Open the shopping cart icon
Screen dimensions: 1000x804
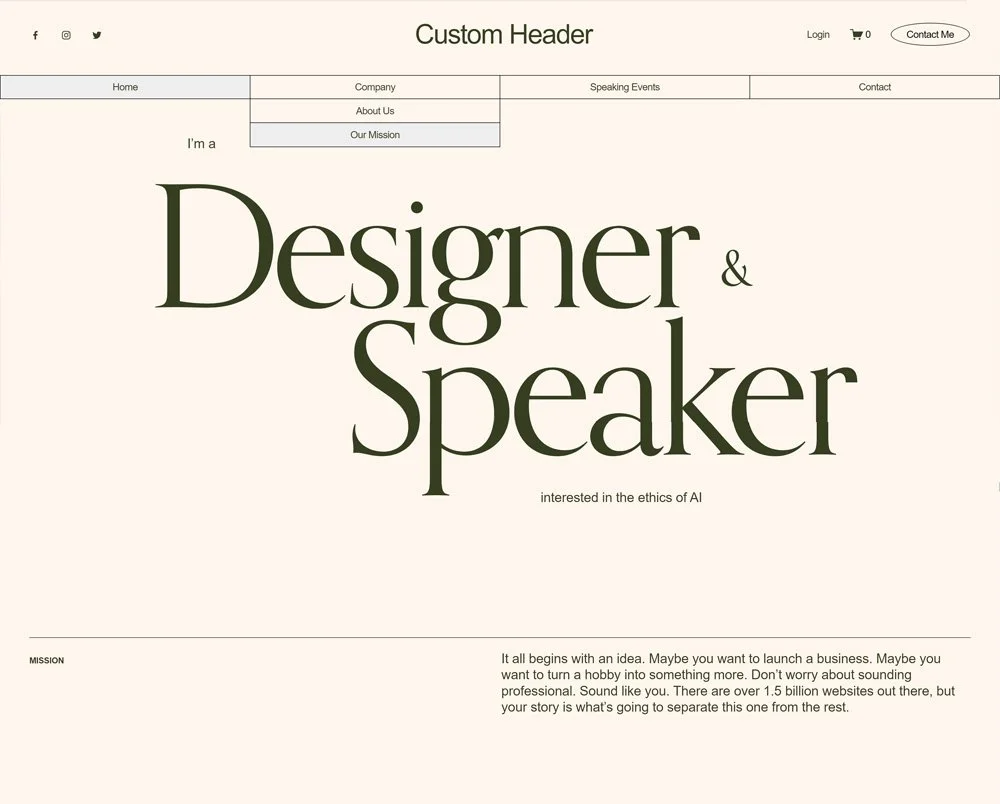[855, 34]
